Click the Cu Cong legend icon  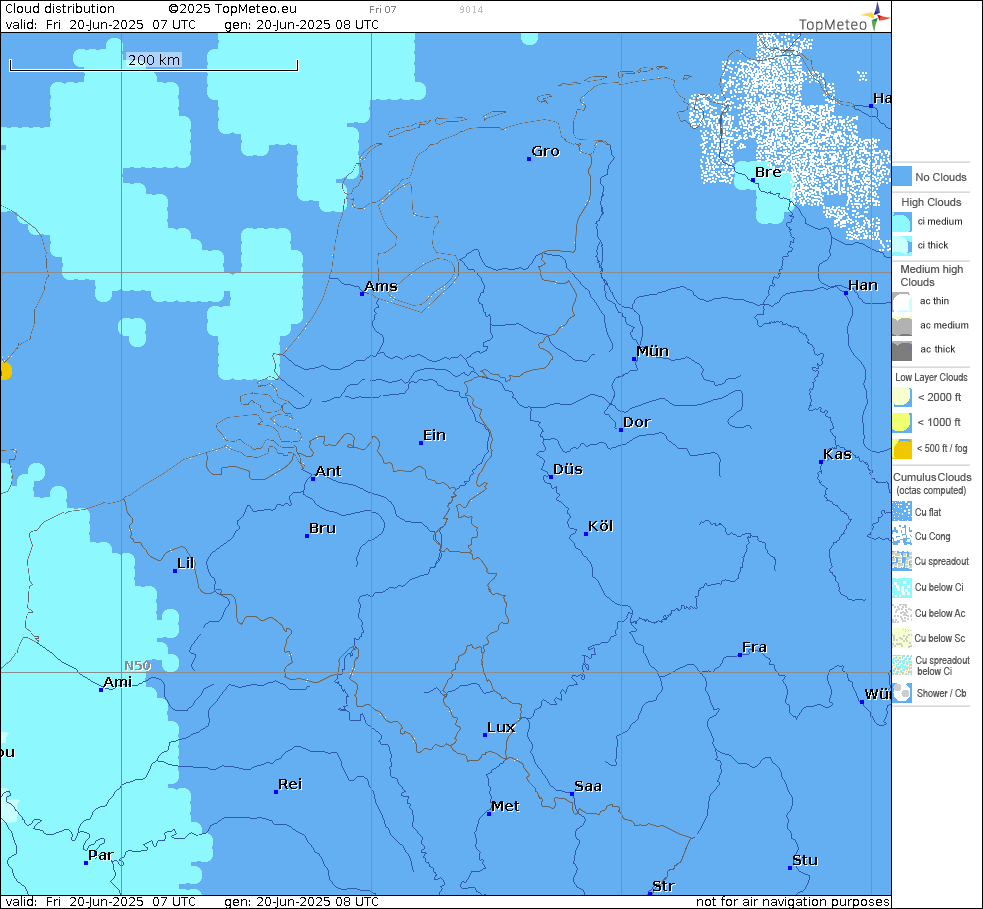point(902,535)
